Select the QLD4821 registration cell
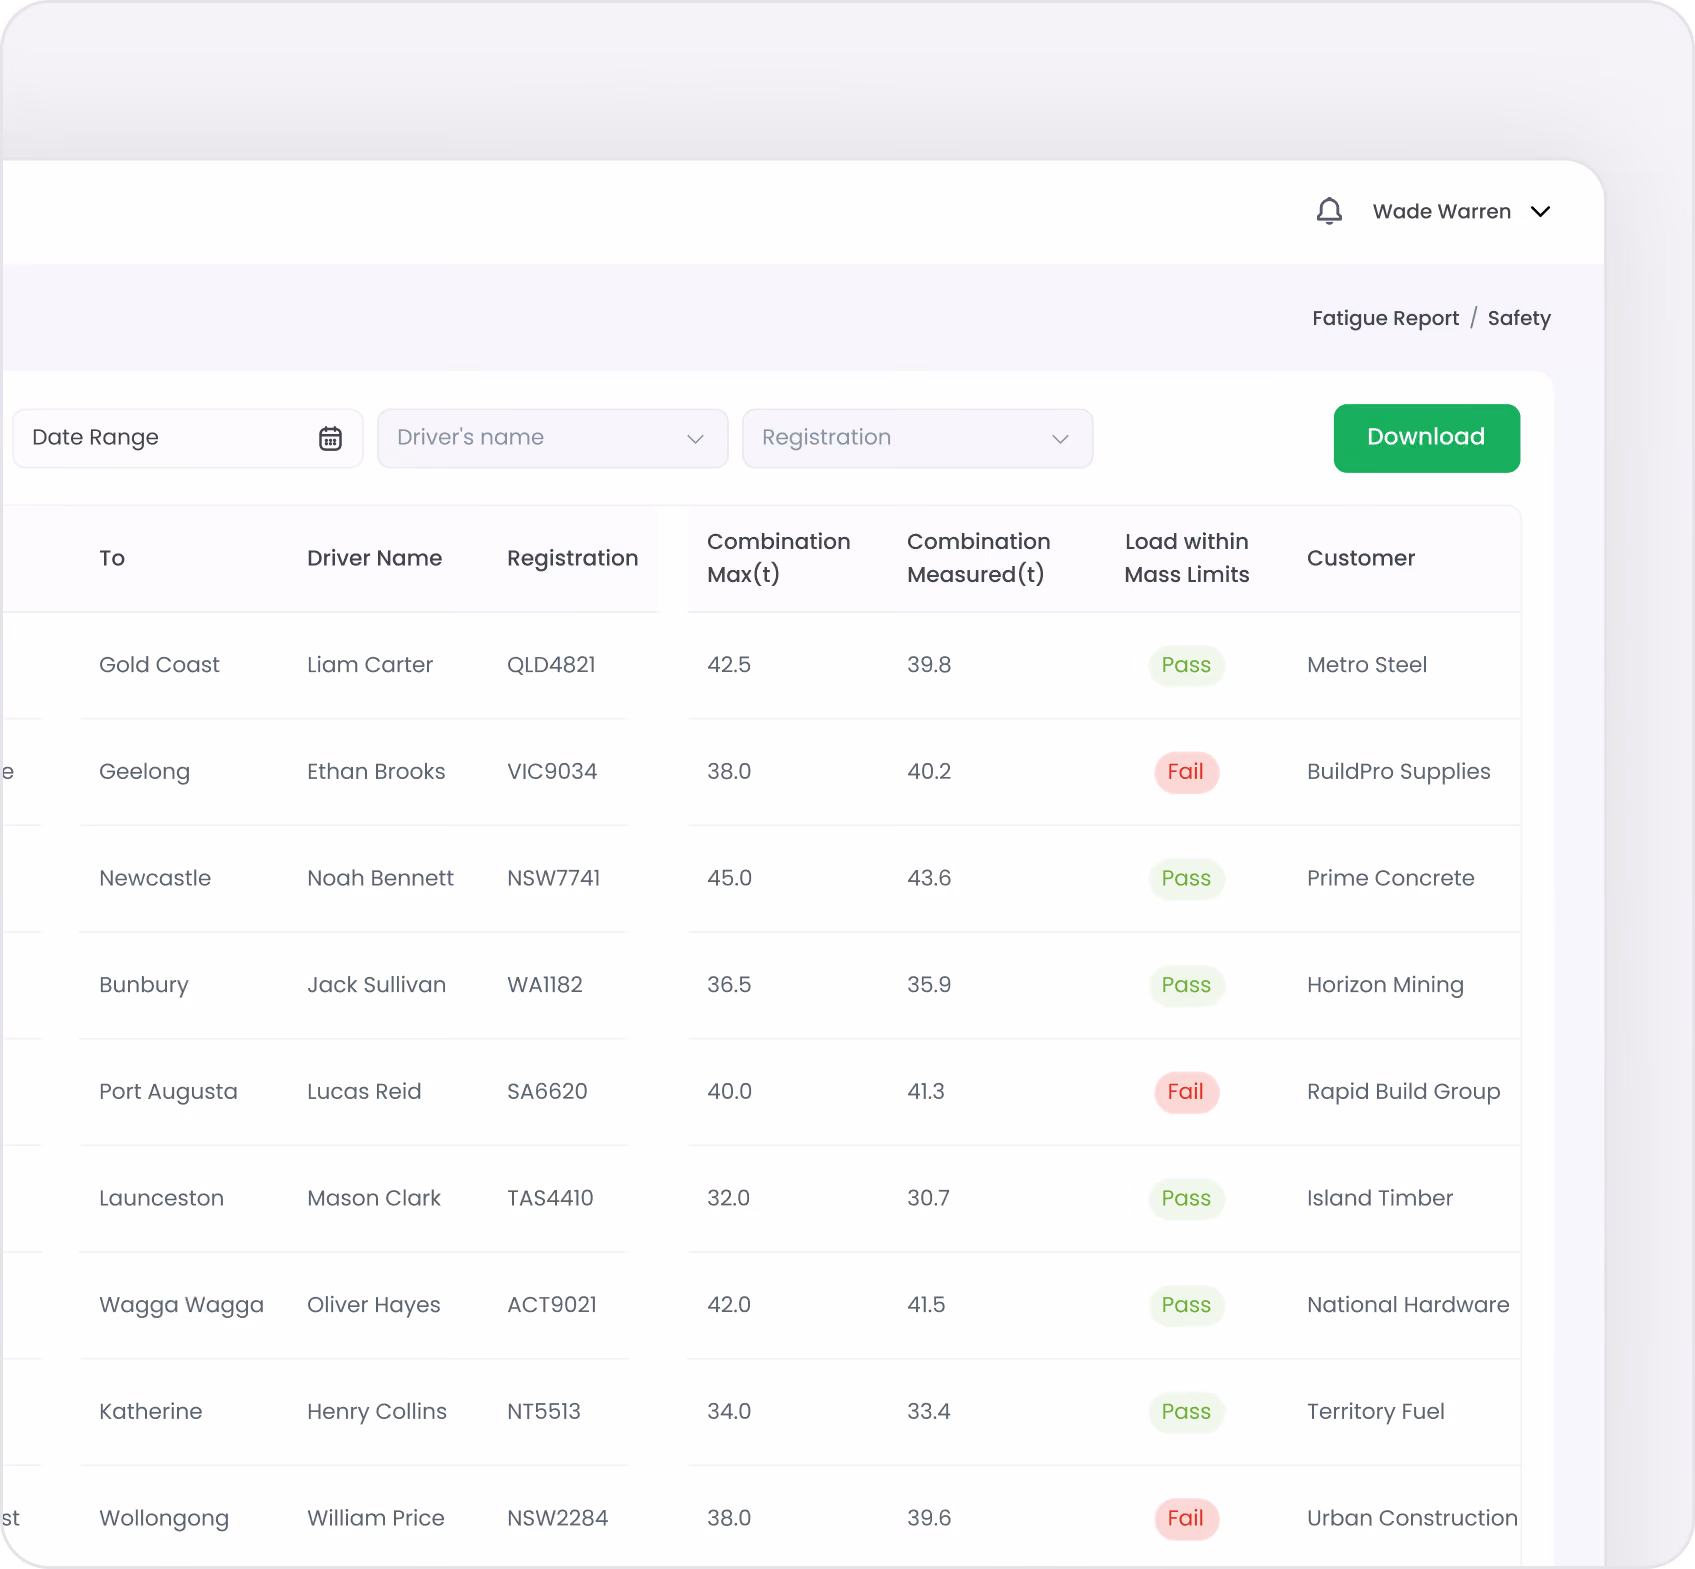 551,665
